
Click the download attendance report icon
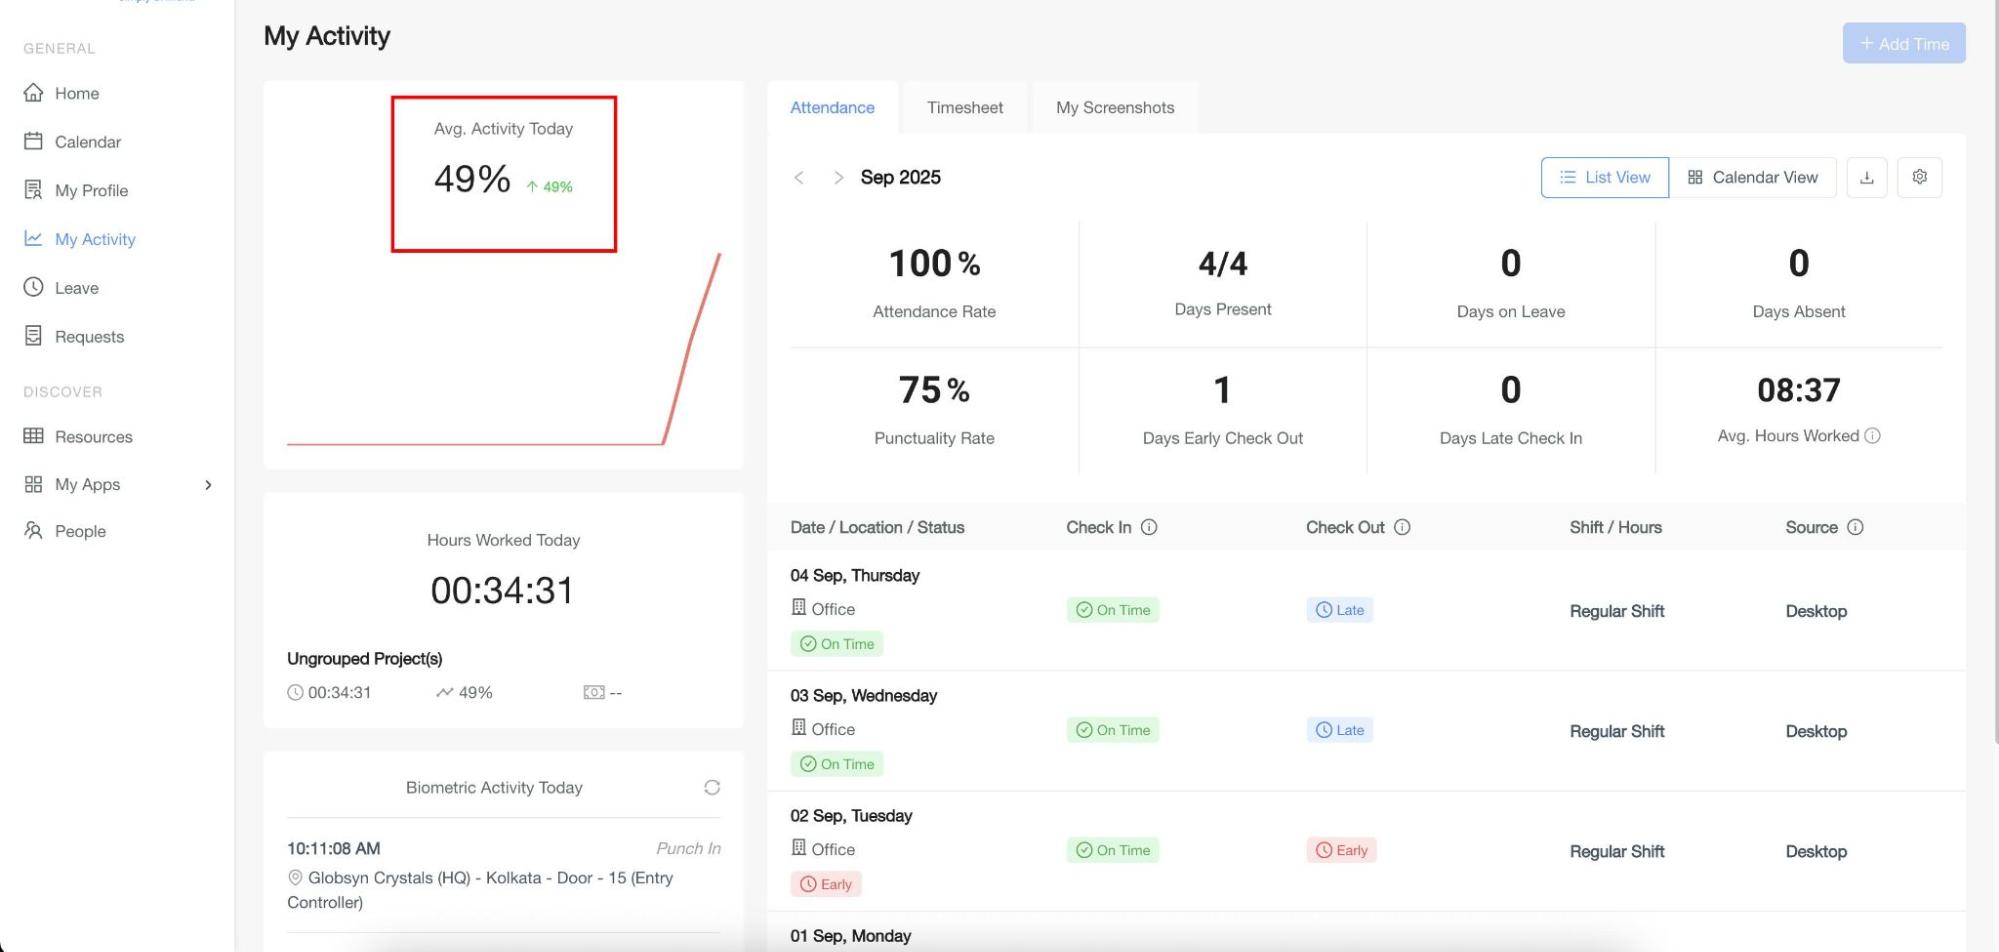coord(1866,177)
